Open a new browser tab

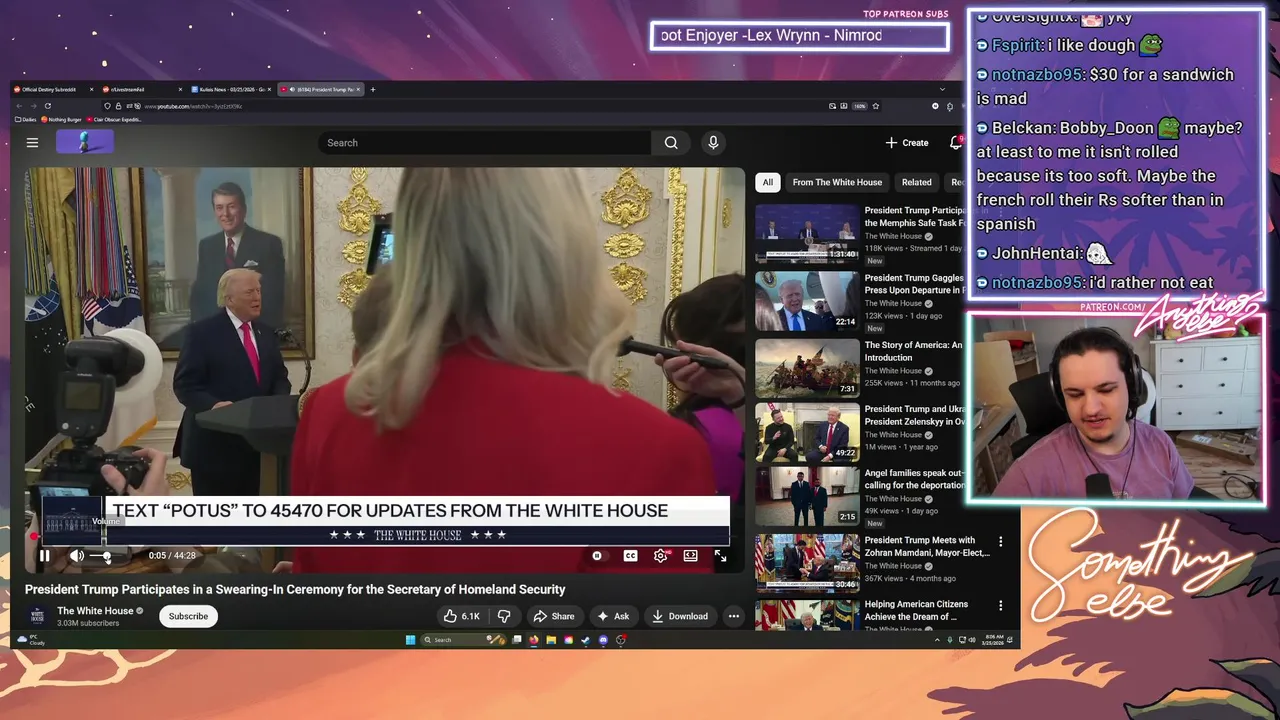tap(373, 90)
